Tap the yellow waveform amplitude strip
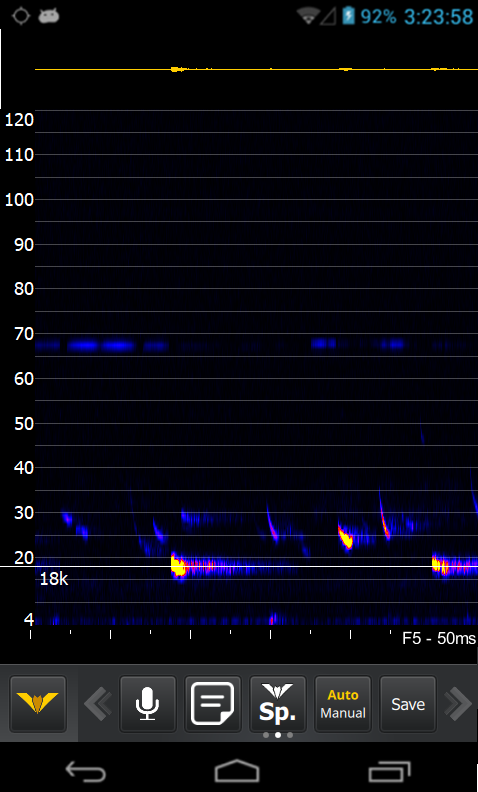The height and width of the screenshot is (792, 478). click(256, 69)
